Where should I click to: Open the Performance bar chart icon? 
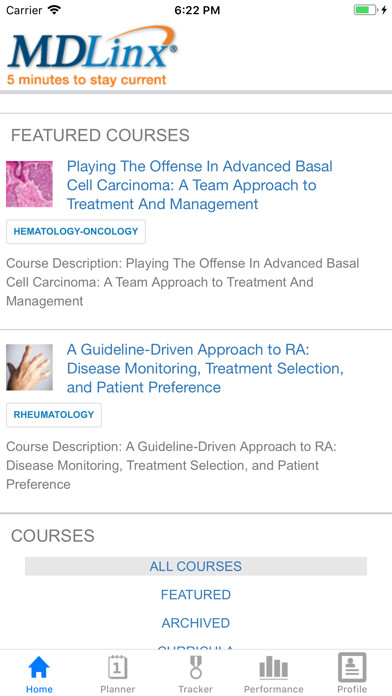(x=273, y=668)
